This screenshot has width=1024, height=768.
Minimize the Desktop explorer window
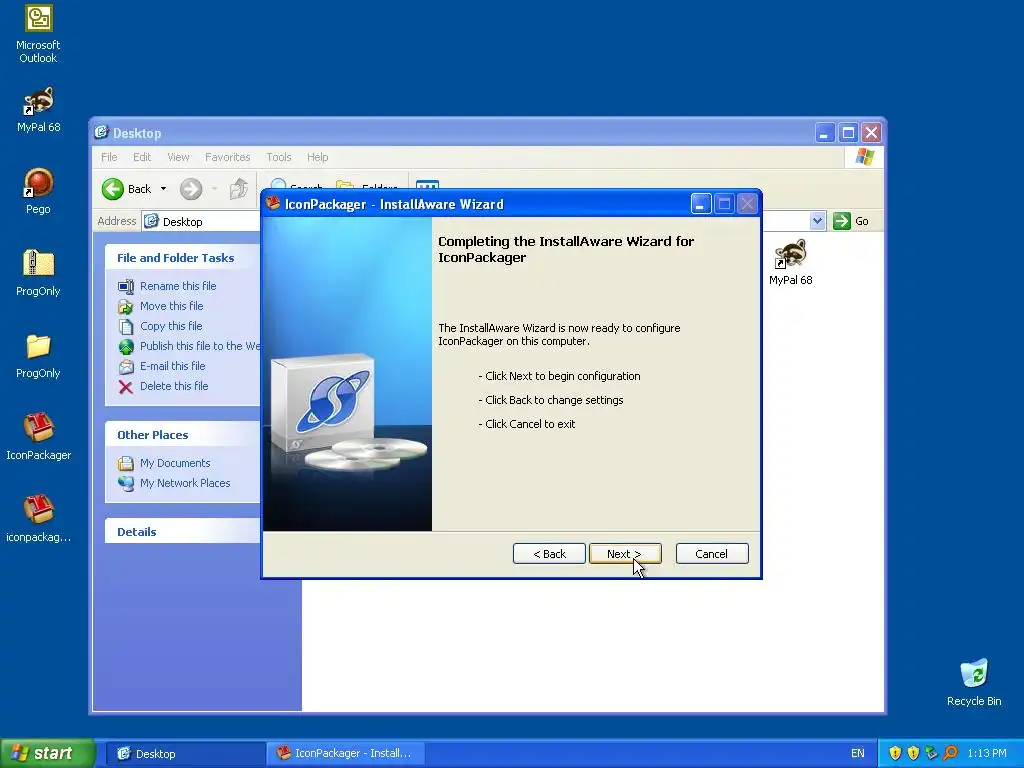tap(825, 133)
